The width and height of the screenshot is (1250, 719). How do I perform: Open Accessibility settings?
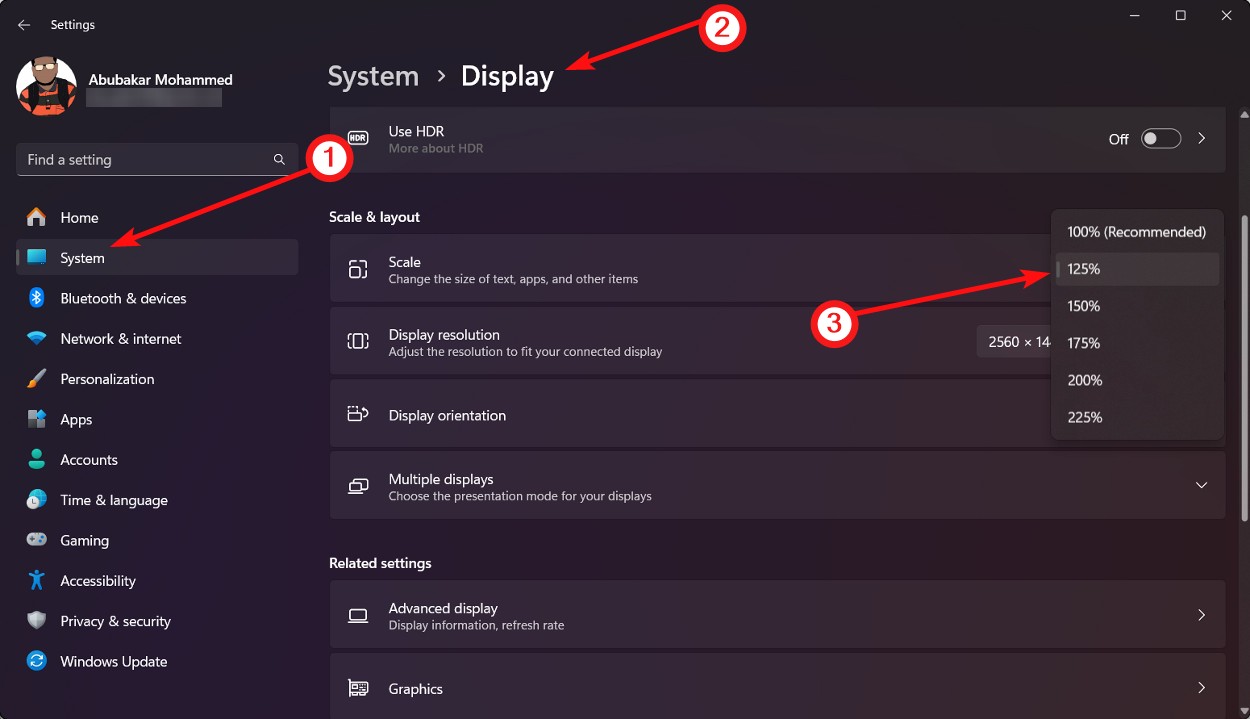(x=97, y=580)
